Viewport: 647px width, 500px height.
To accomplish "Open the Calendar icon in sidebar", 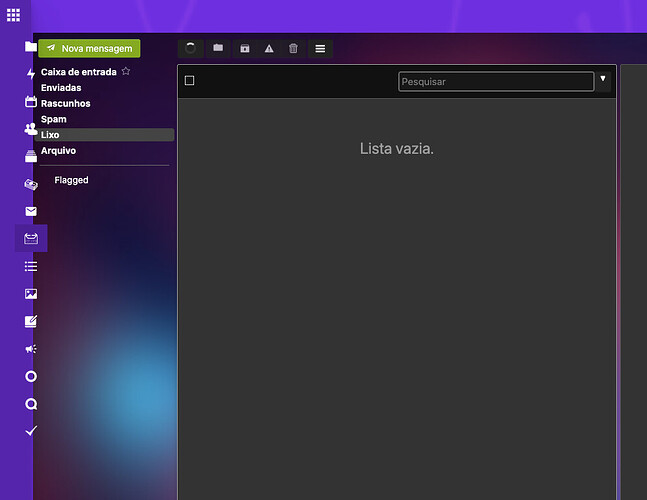I will click(31, 101).
